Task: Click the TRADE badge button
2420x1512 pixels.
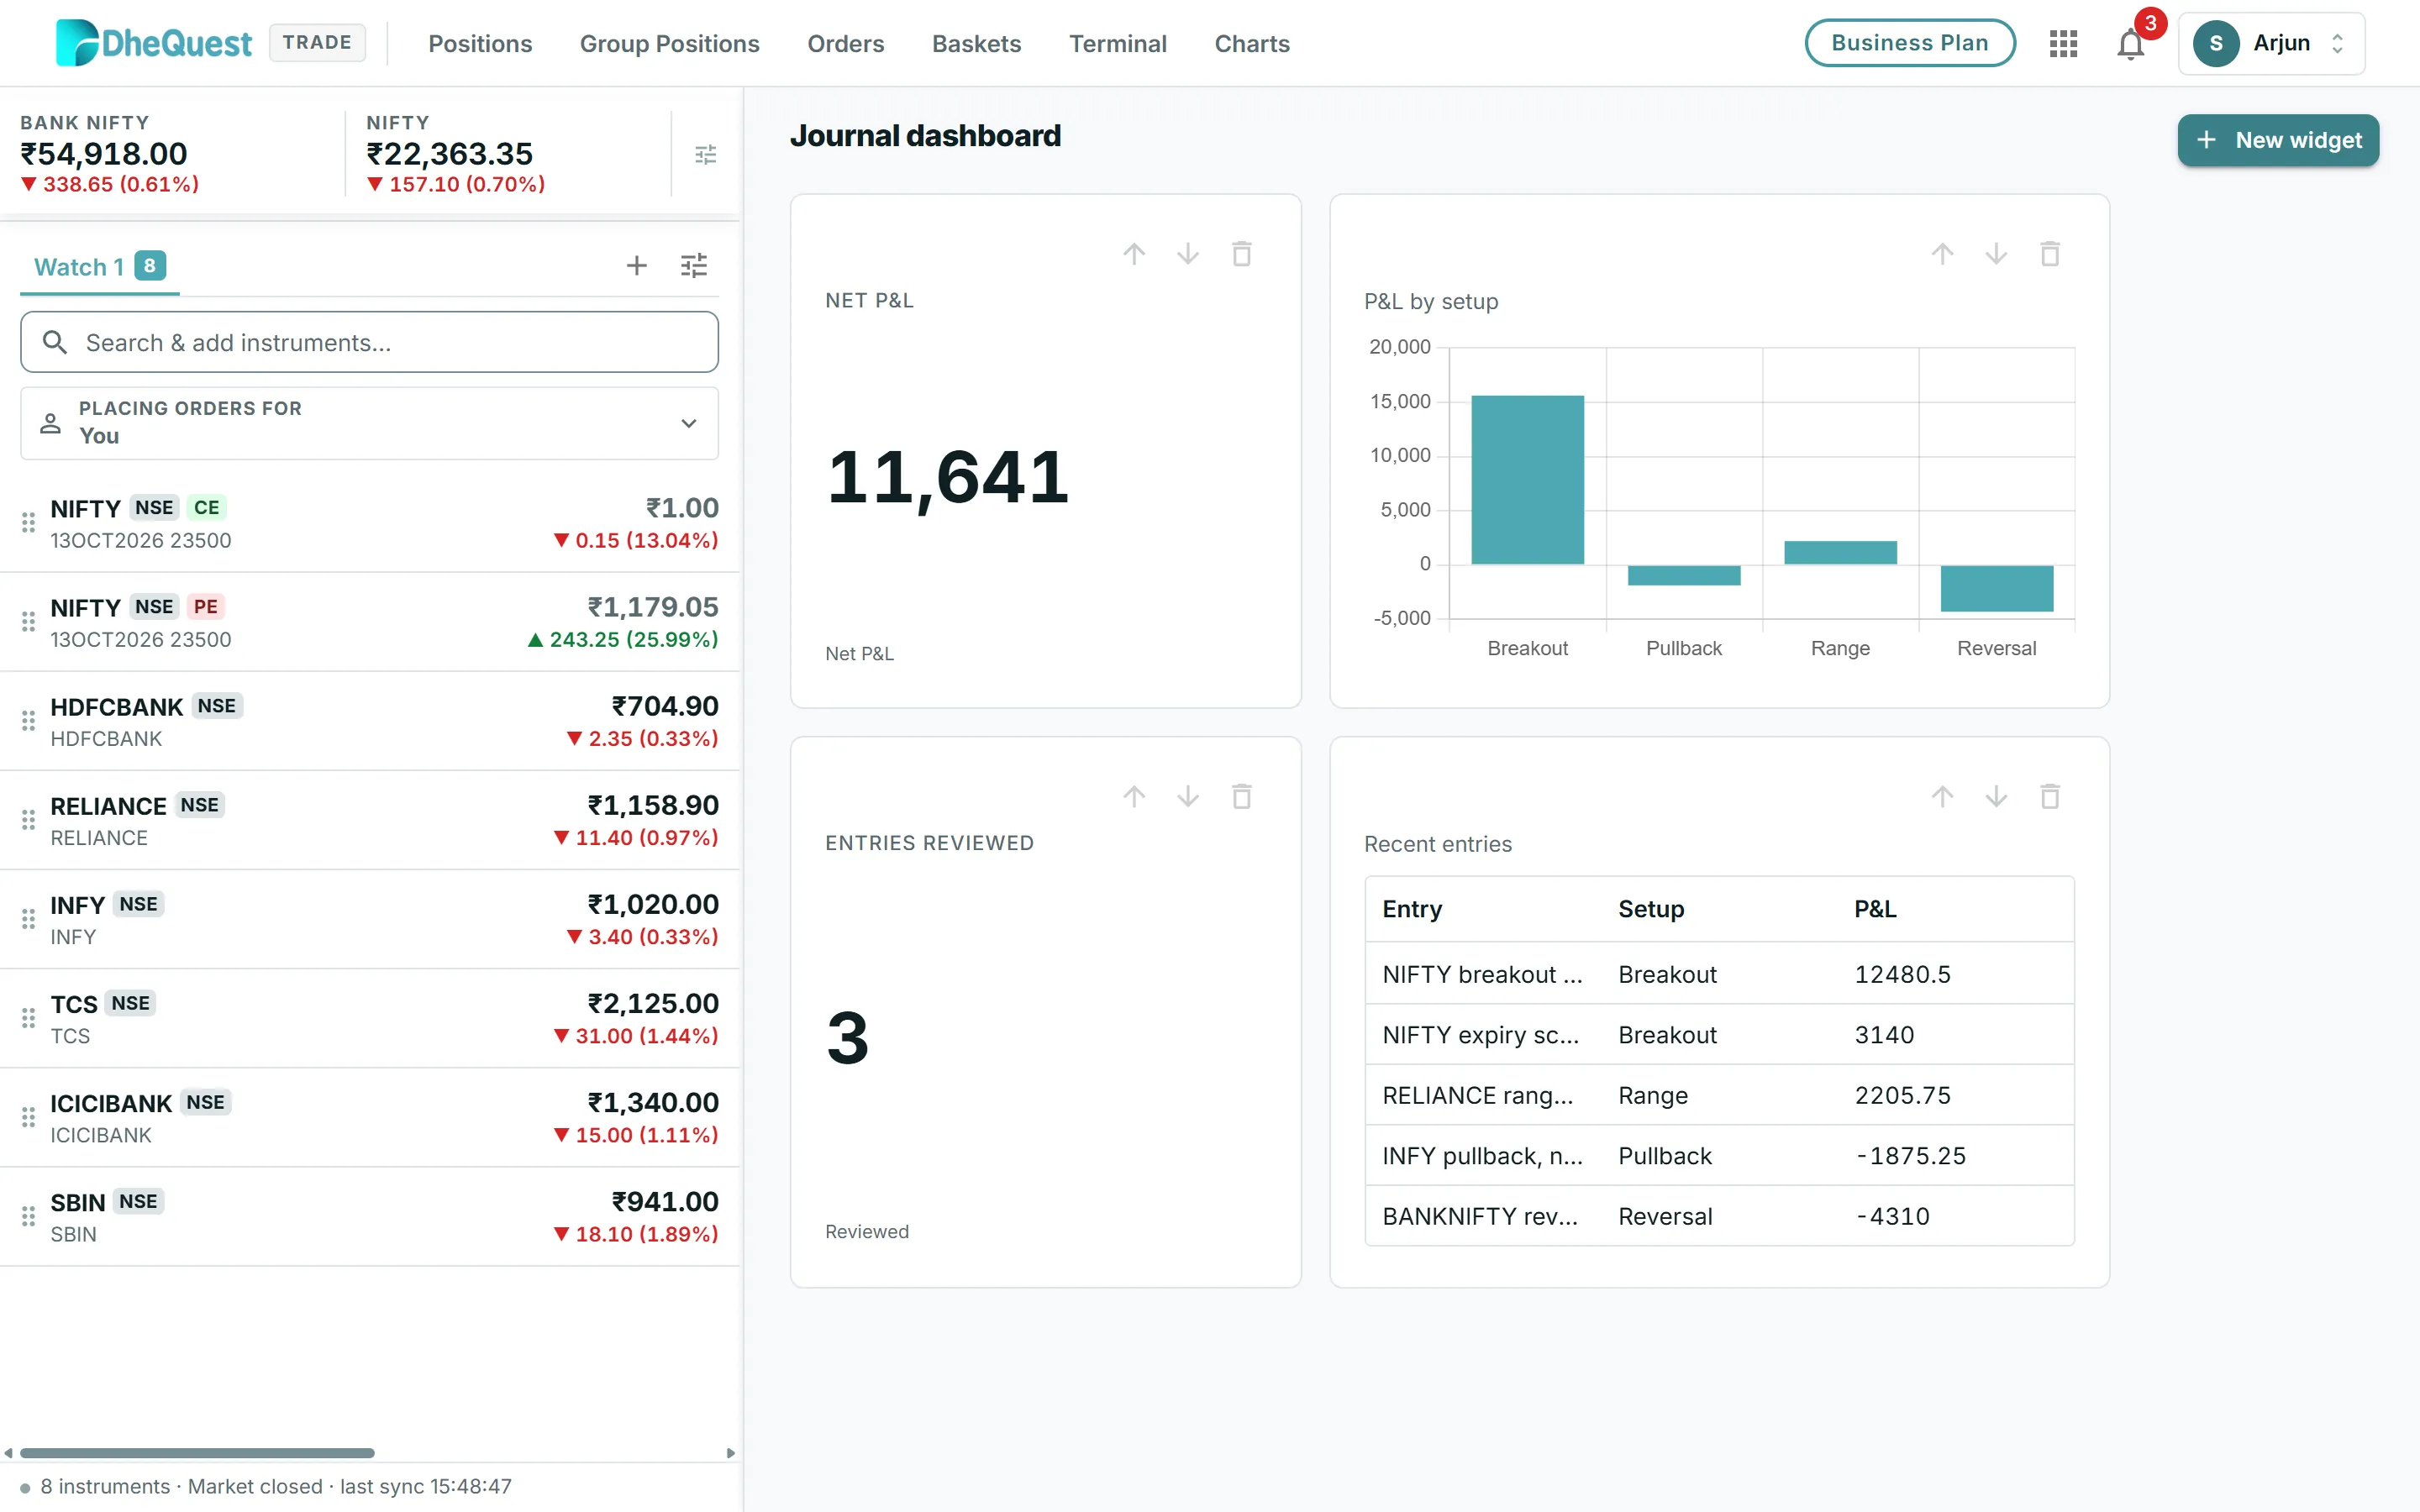Action: [317, 43]
